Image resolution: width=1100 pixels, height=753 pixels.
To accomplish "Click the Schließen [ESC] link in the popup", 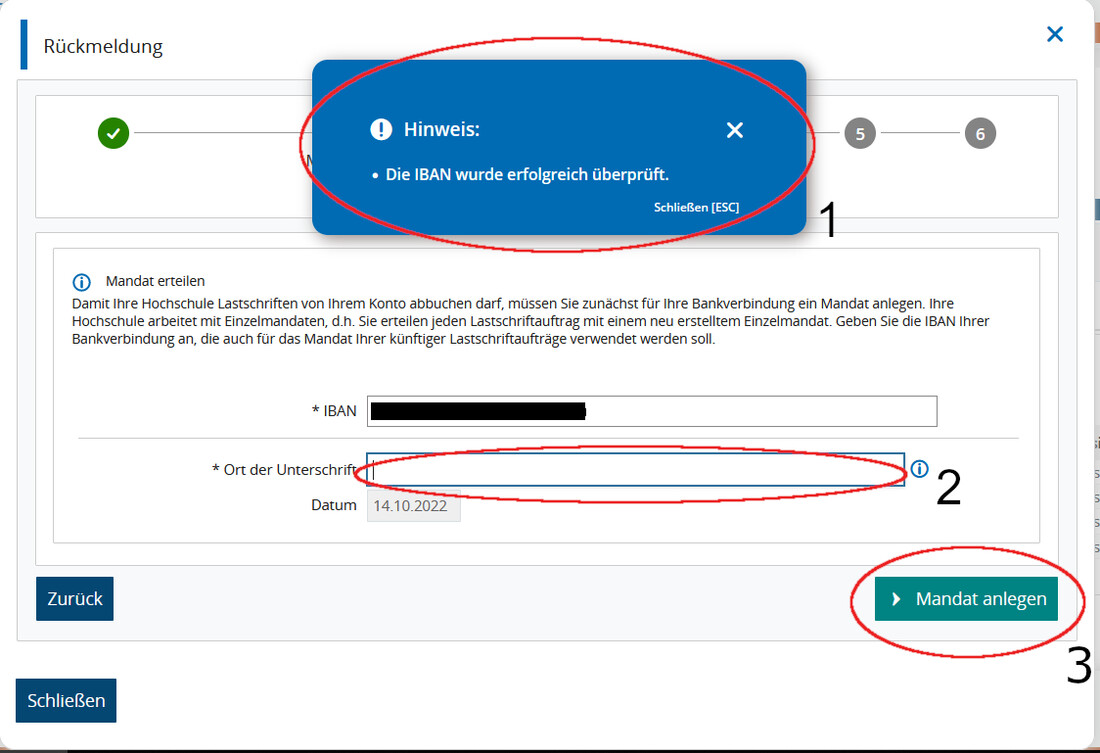I will (x=696, y=207).
